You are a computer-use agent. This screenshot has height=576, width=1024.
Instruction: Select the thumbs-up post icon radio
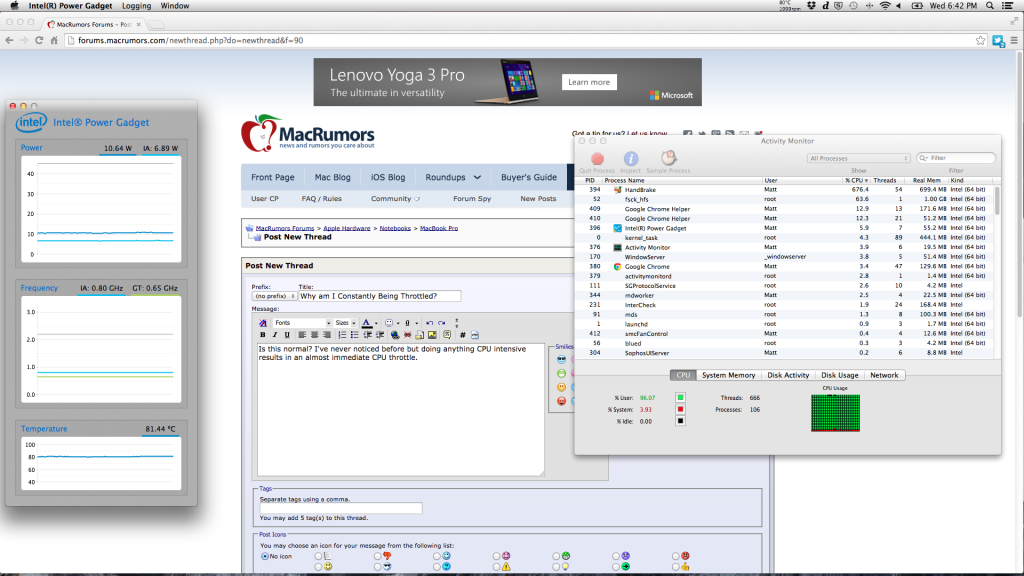(x=676, y=567)
